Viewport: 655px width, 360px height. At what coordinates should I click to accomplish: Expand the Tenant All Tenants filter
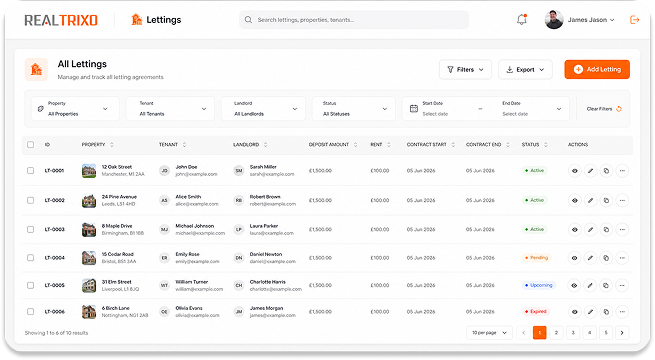pos(170,109)
